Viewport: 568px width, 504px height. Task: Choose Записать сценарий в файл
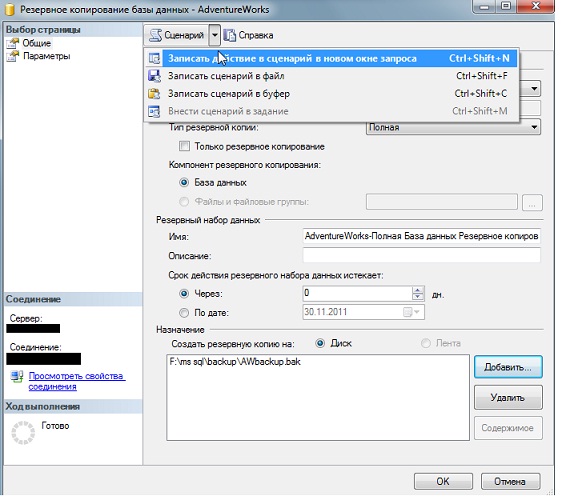pyautogui.click(x=331, y=76)
